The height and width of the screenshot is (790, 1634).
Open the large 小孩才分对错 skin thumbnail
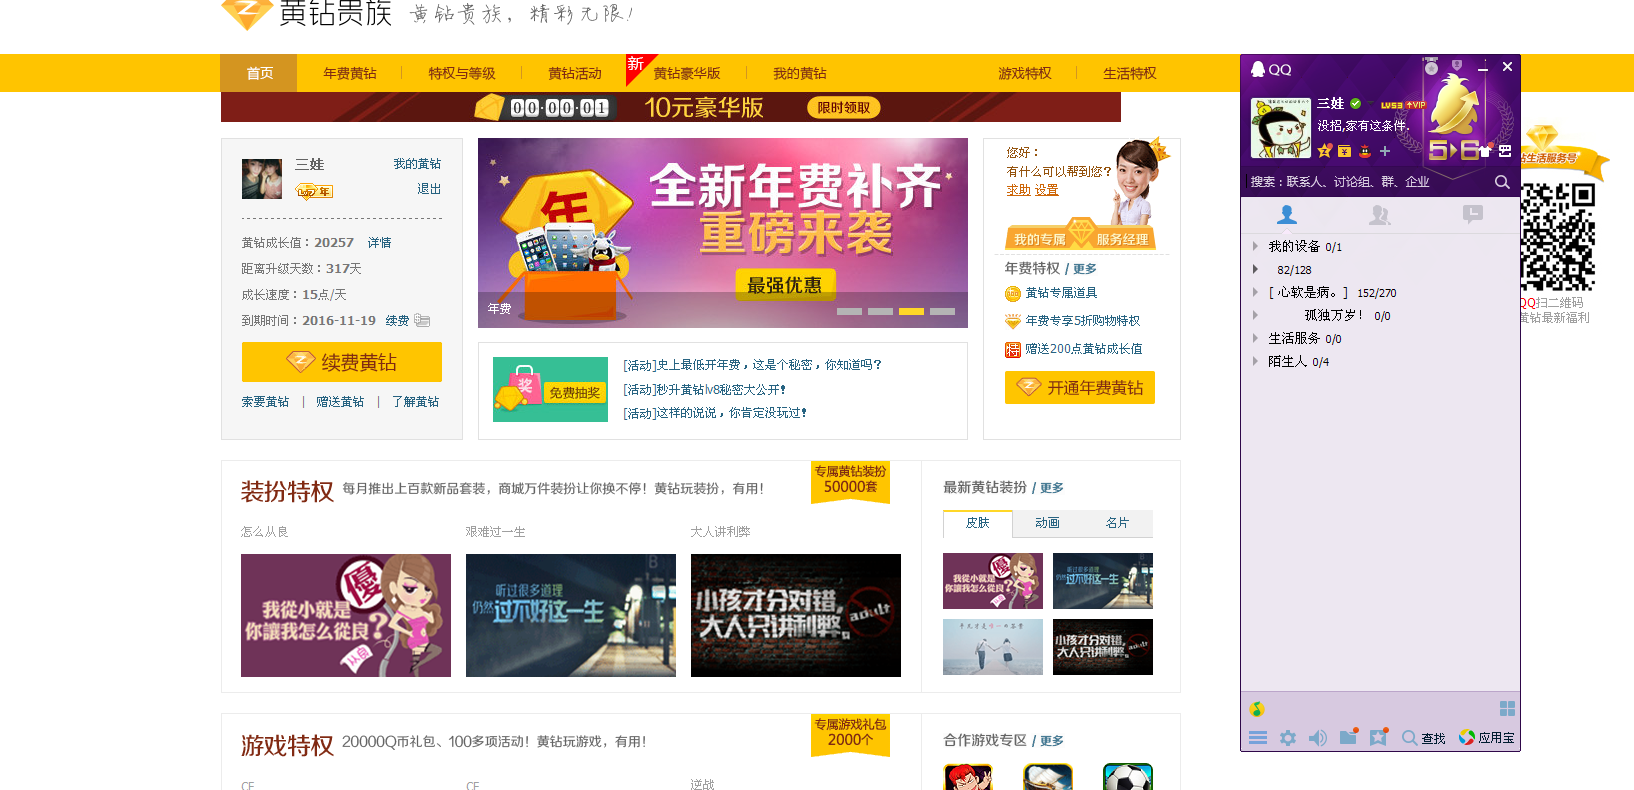(796, 615)
